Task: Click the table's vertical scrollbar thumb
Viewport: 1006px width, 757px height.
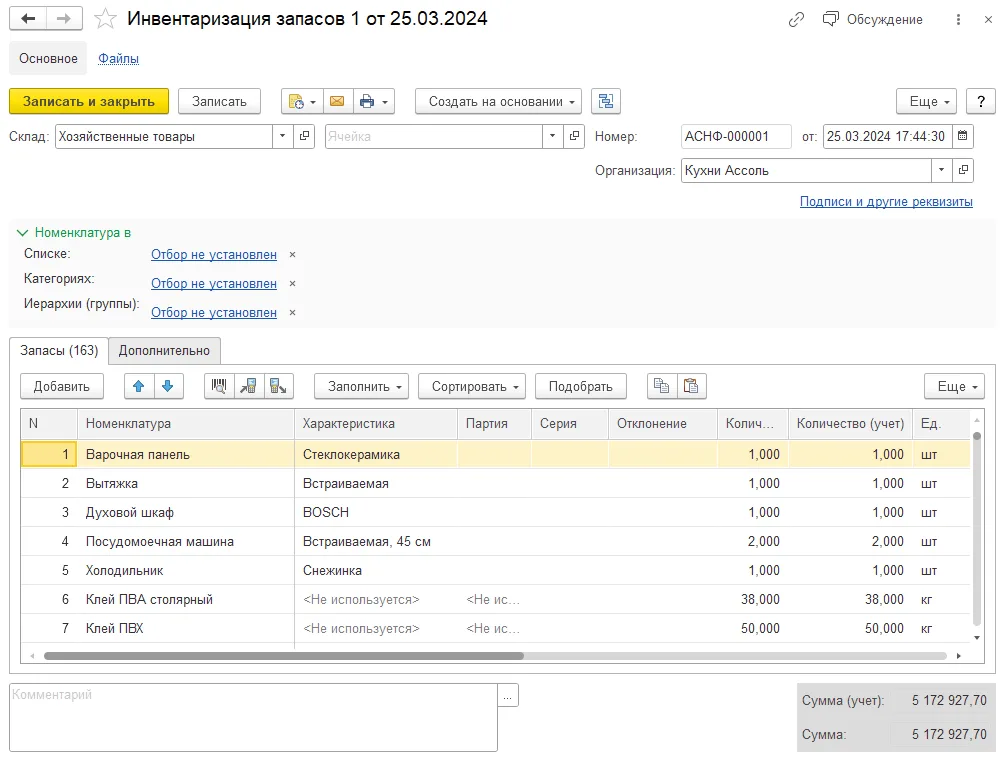Action: pyautogui.click(x=976, y=436)
